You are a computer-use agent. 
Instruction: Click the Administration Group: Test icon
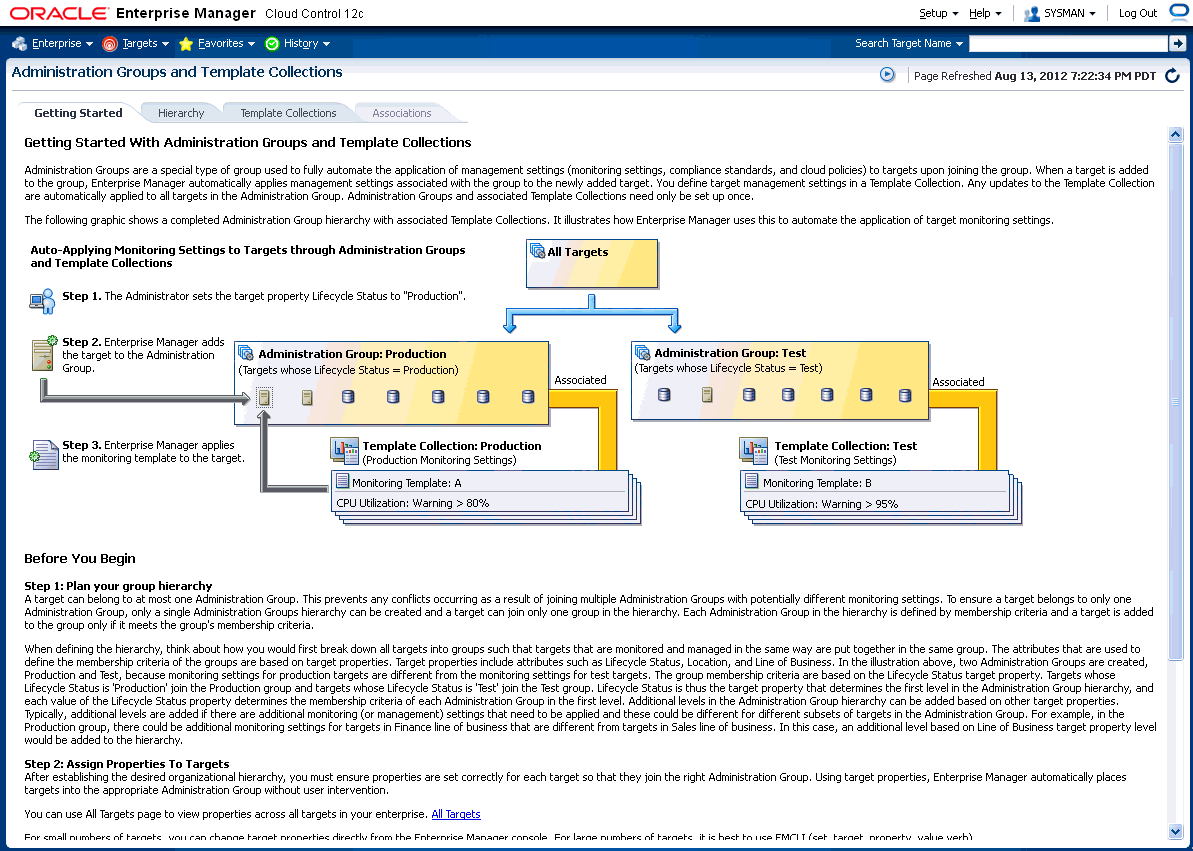pos(642,352)
